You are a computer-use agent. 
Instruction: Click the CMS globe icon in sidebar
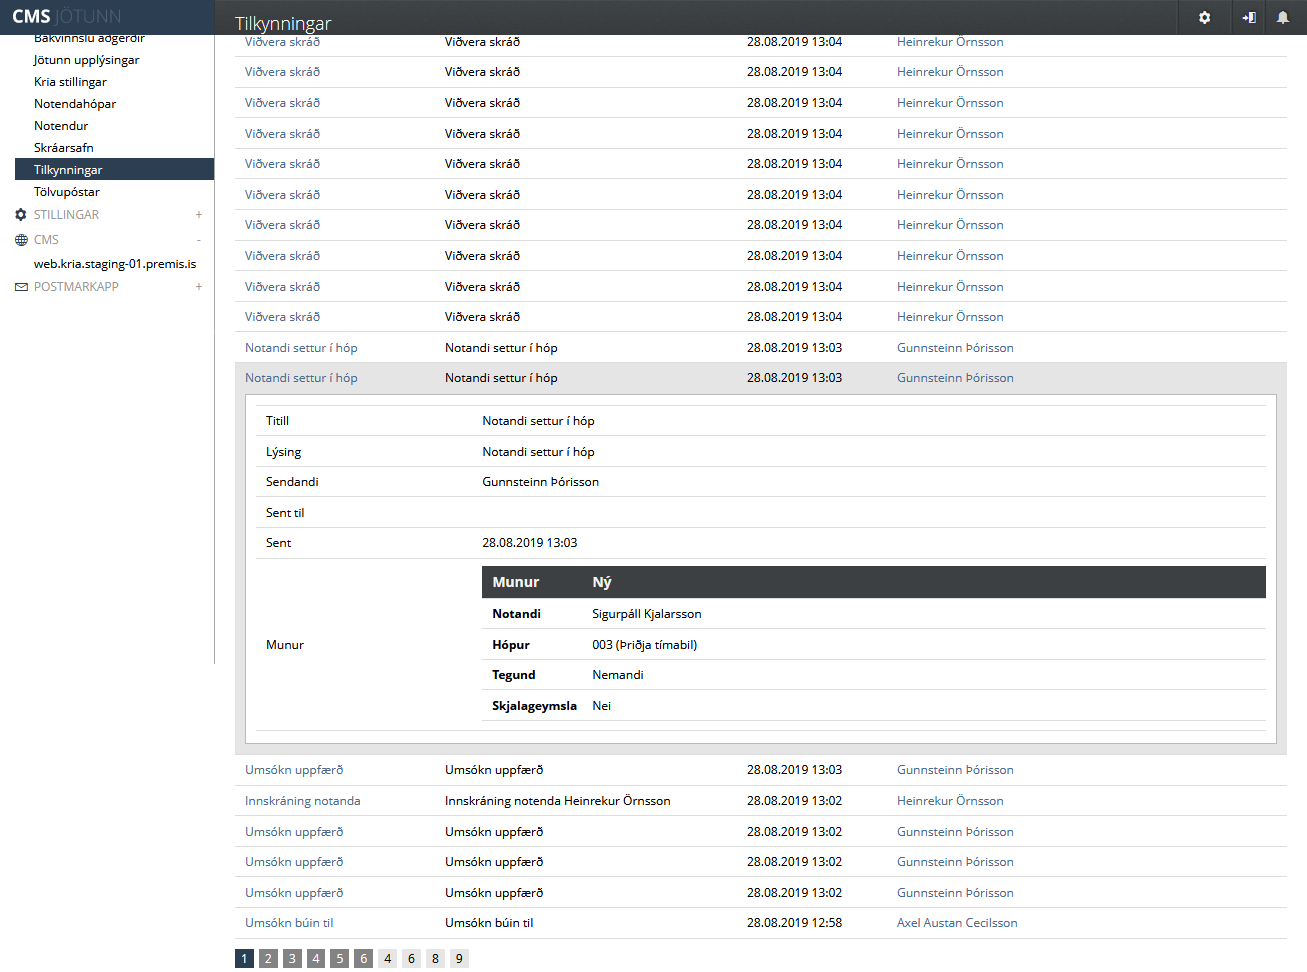[x=21, y=240]
